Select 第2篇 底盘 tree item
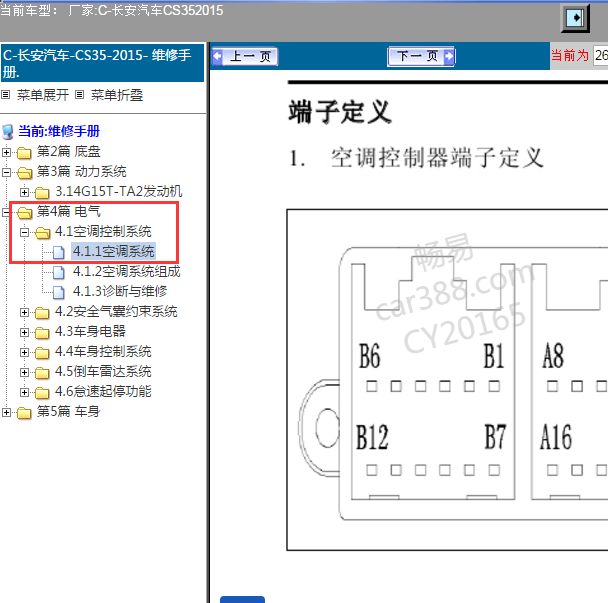The image size is (608, 603). pyautogui.click(x=69, y=152)
